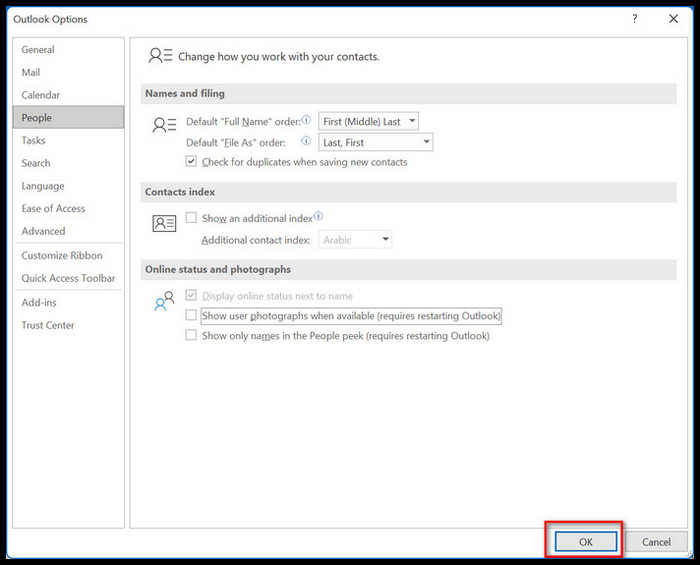Click the File As order info icon
700x565 pixels.
coord(306,141)
